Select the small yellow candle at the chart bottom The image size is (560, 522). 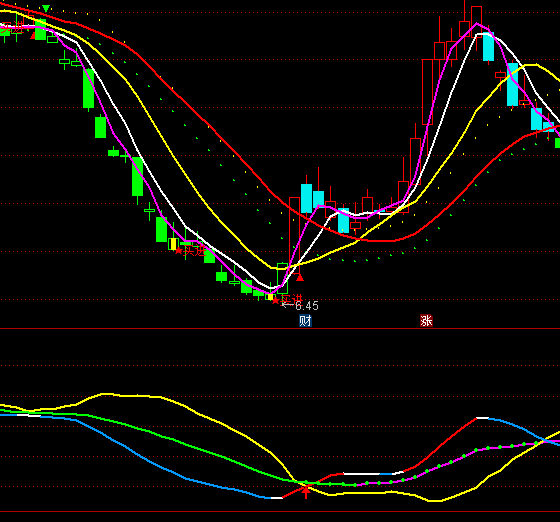(270, 297)
